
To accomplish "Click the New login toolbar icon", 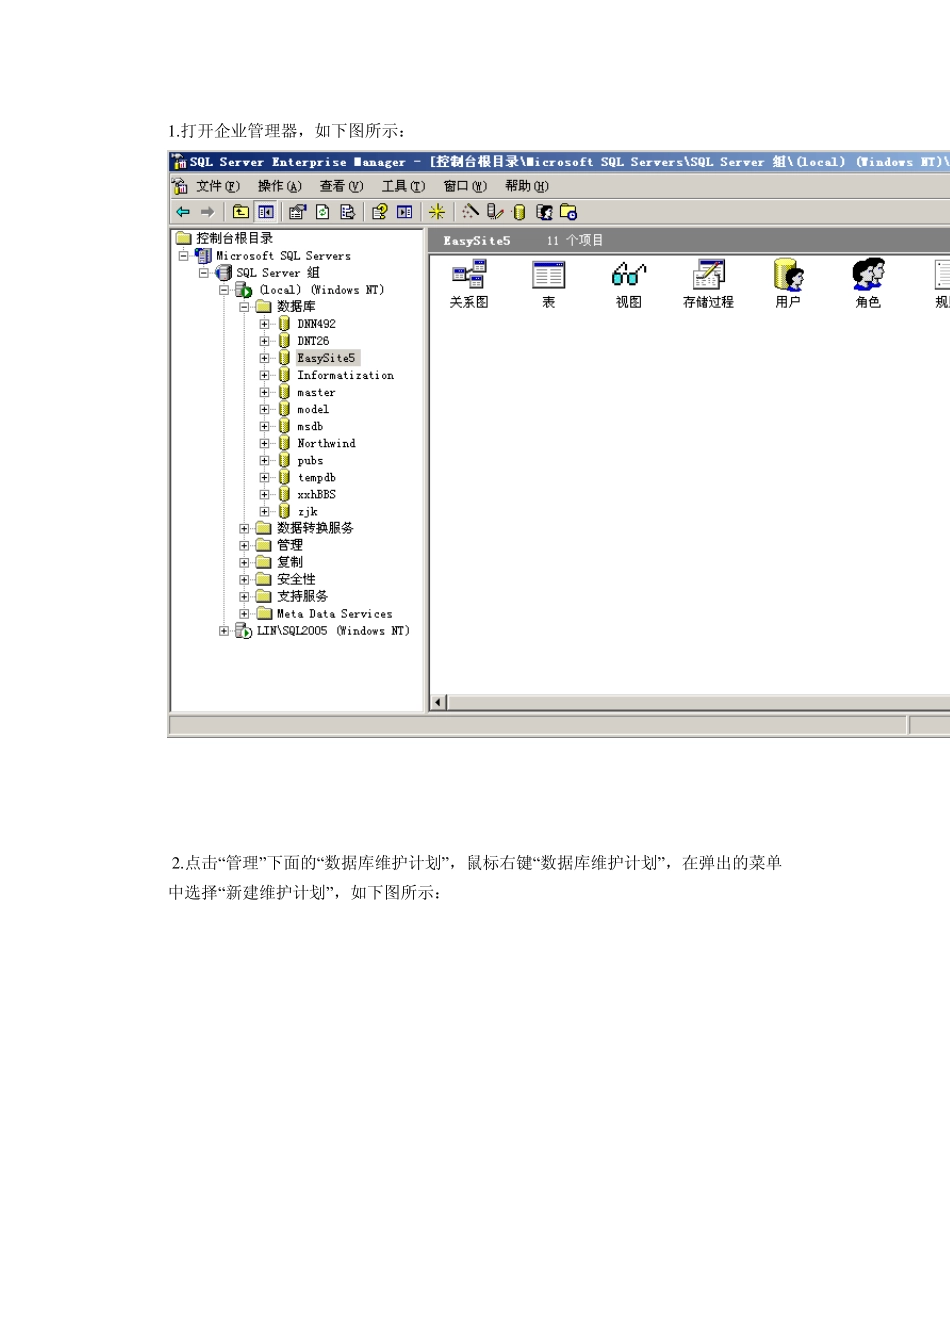I will pos(544,212).
